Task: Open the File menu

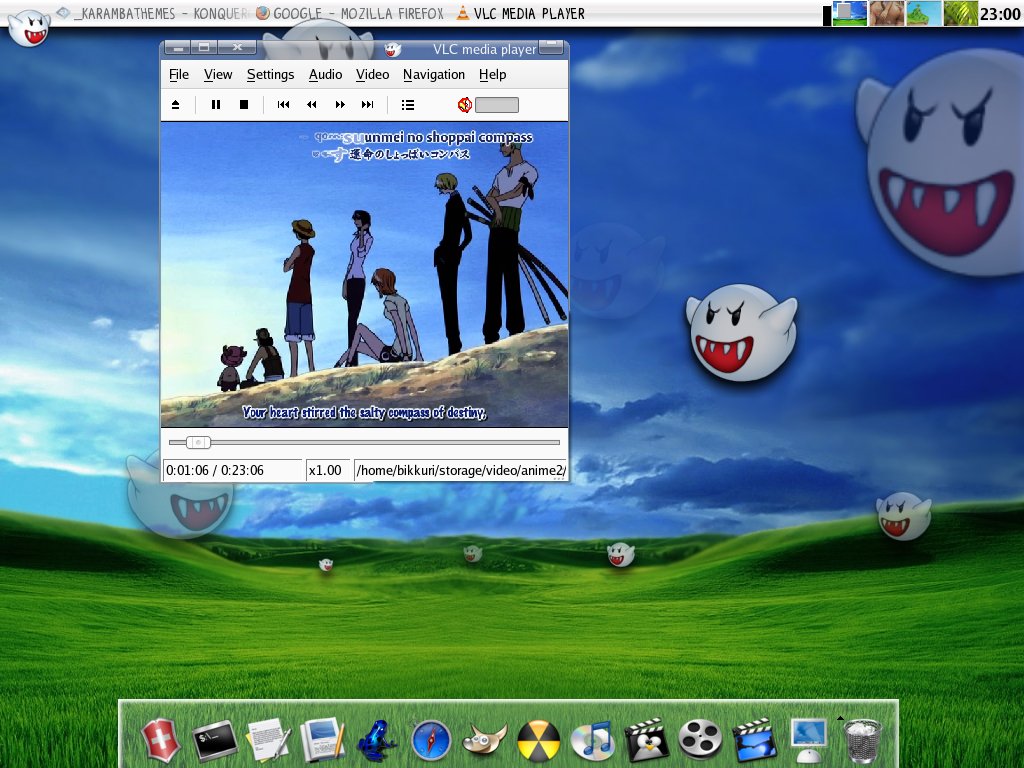Action: coord(179,74)
